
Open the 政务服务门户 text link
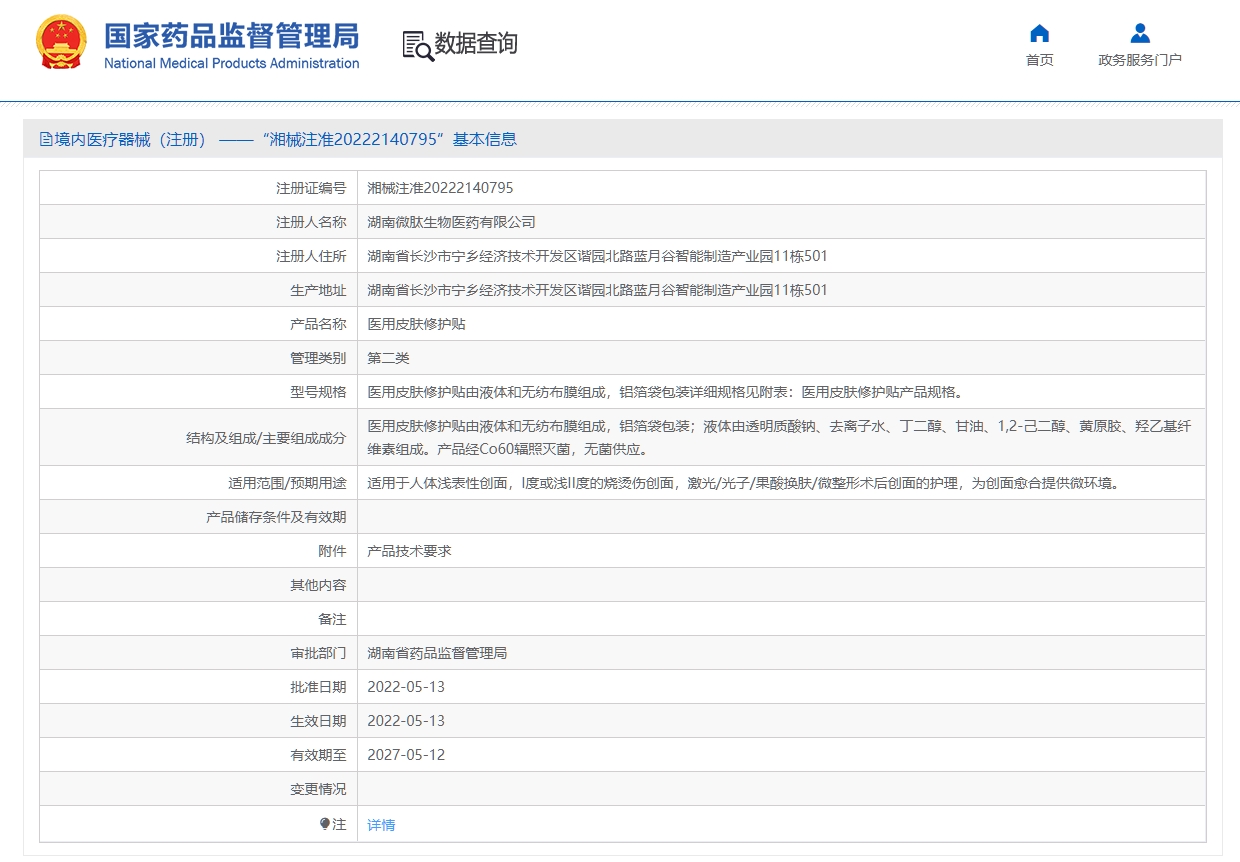1140,60
